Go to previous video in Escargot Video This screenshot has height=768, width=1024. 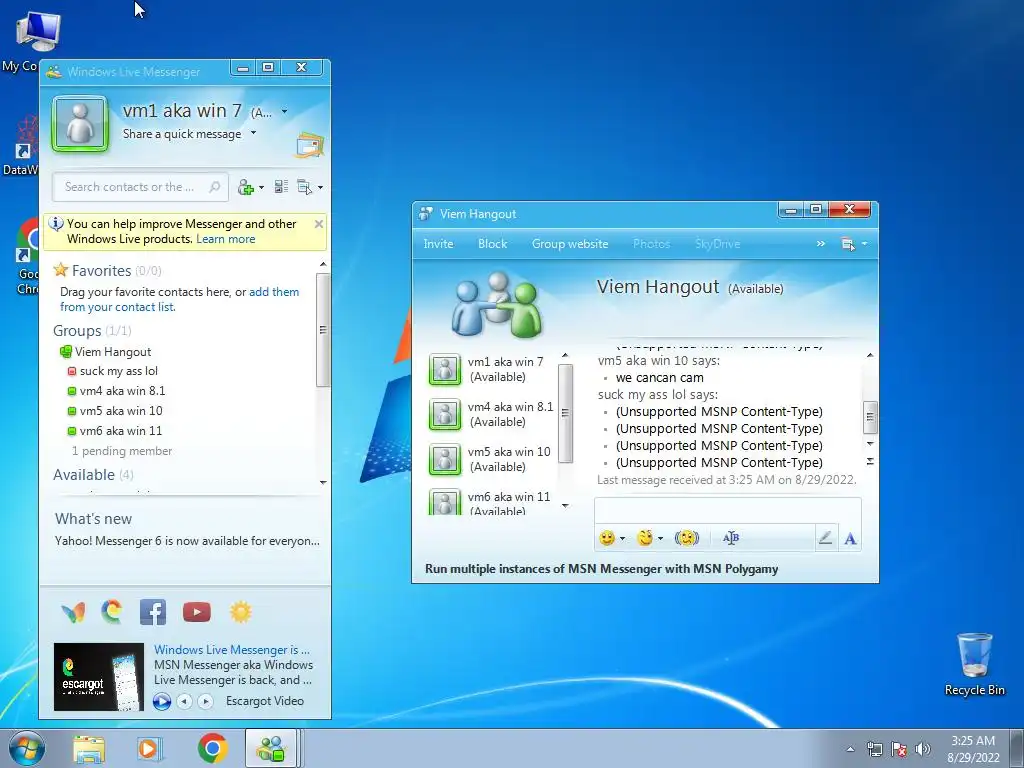pyautogui.click(x=185, y=701)
